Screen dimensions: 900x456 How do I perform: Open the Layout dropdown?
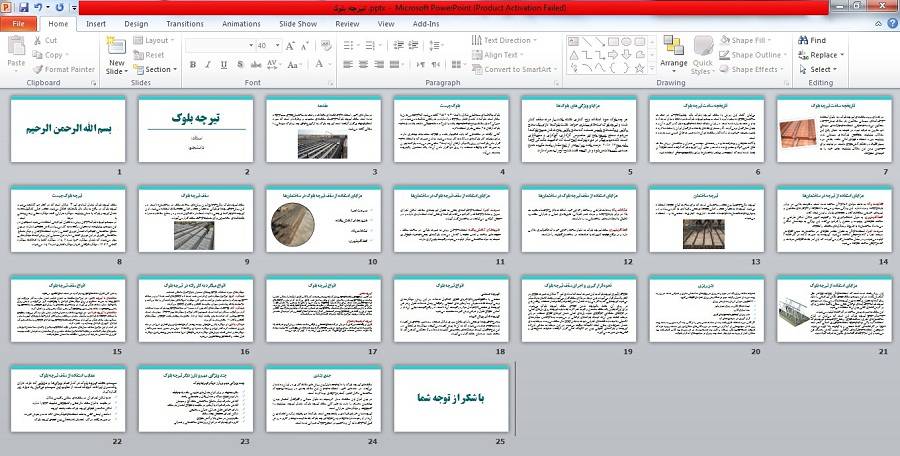[x=154, y=40]
